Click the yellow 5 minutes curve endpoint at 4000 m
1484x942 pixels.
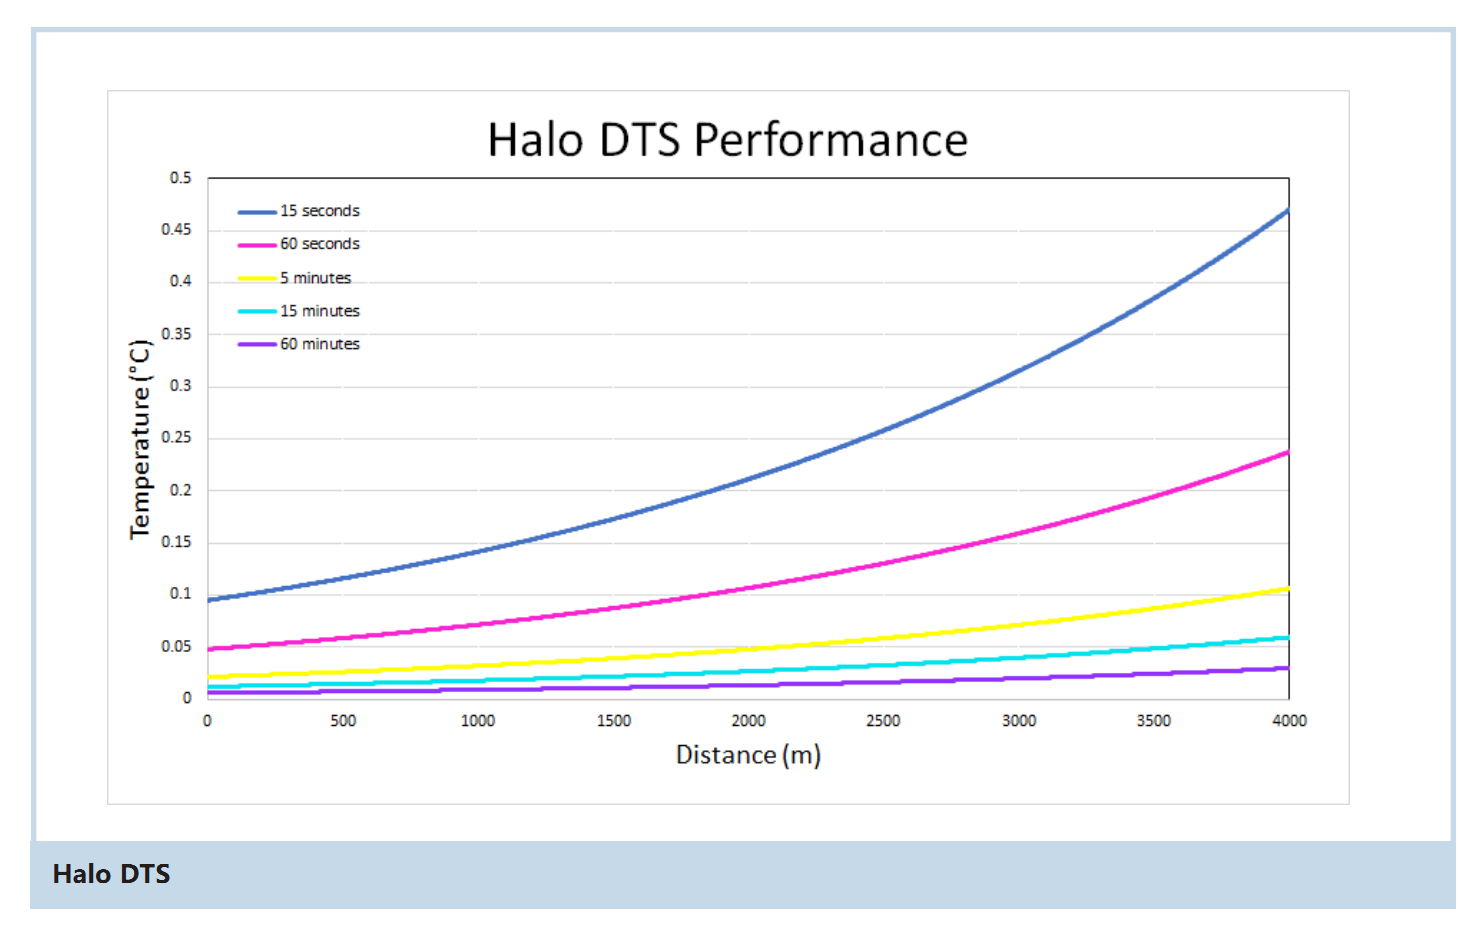[x=1287, y=589]
